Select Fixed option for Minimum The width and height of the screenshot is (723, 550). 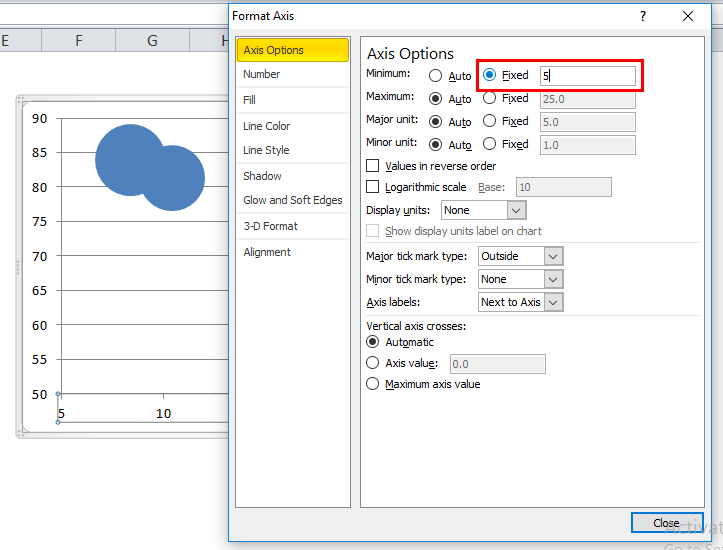pos(489,75)
